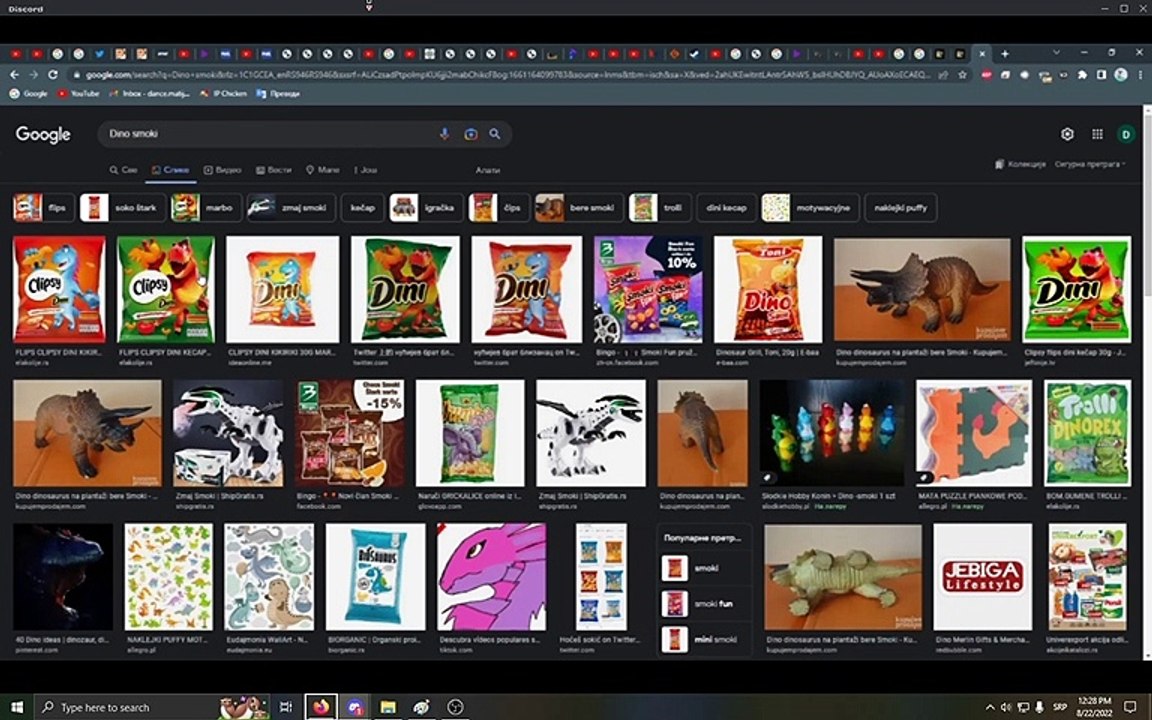Filter by the 'soko štark' chip
Viewport: 1152px width, 720px height.
[121, 208]
